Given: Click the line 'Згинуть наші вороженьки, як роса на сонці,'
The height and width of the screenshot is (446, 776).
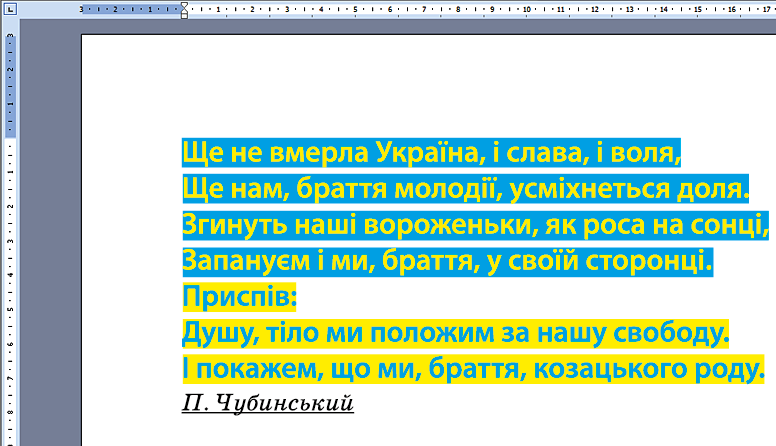Looking at the screenshot, I should 476,225.
